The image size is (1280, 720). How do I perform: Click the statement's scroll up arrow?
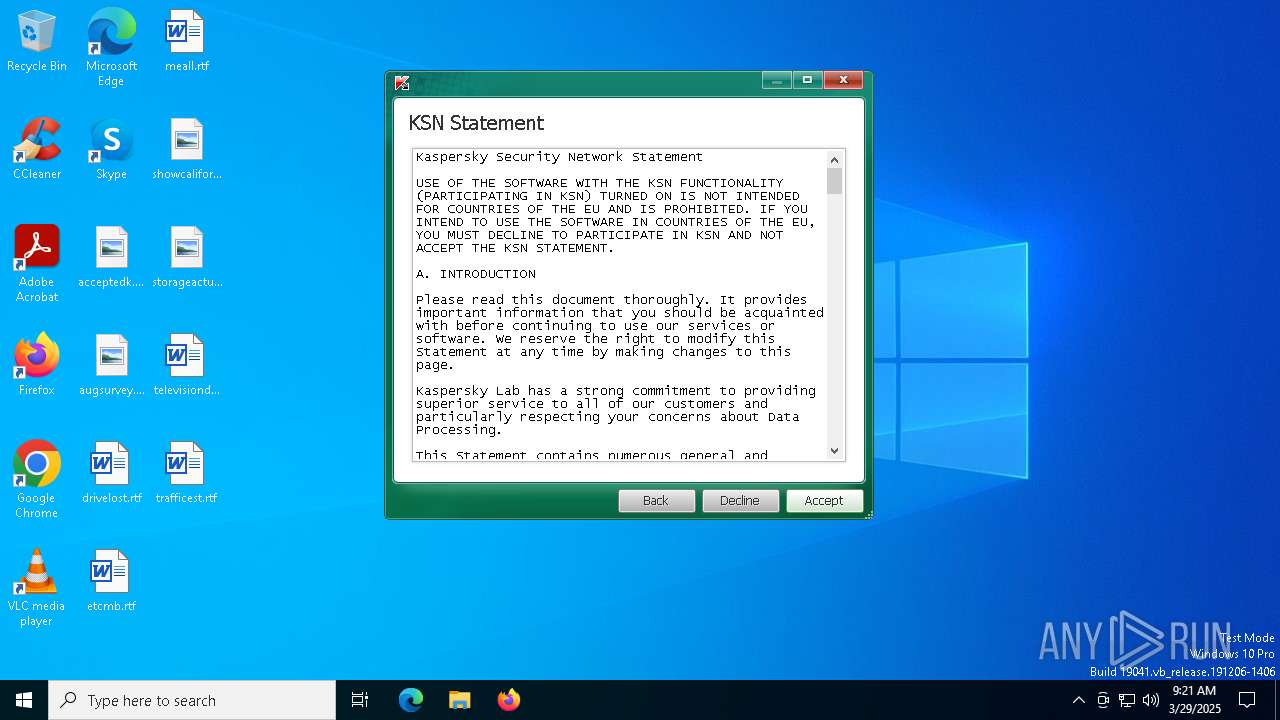[835, 160]
